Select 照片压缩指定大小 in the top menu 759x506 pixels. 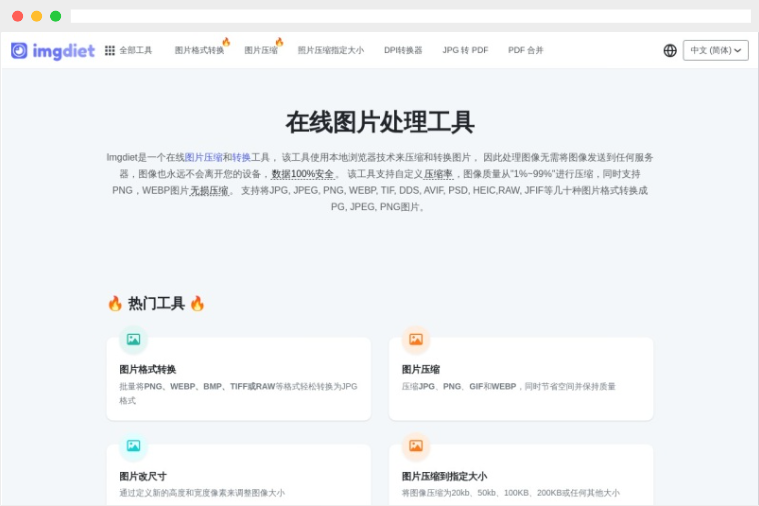click(330, 50)
